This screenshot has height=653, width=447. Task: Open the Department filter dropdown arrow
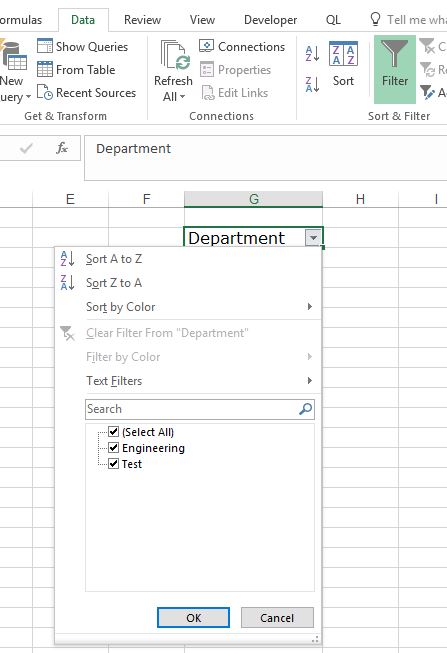click(313, 238)
